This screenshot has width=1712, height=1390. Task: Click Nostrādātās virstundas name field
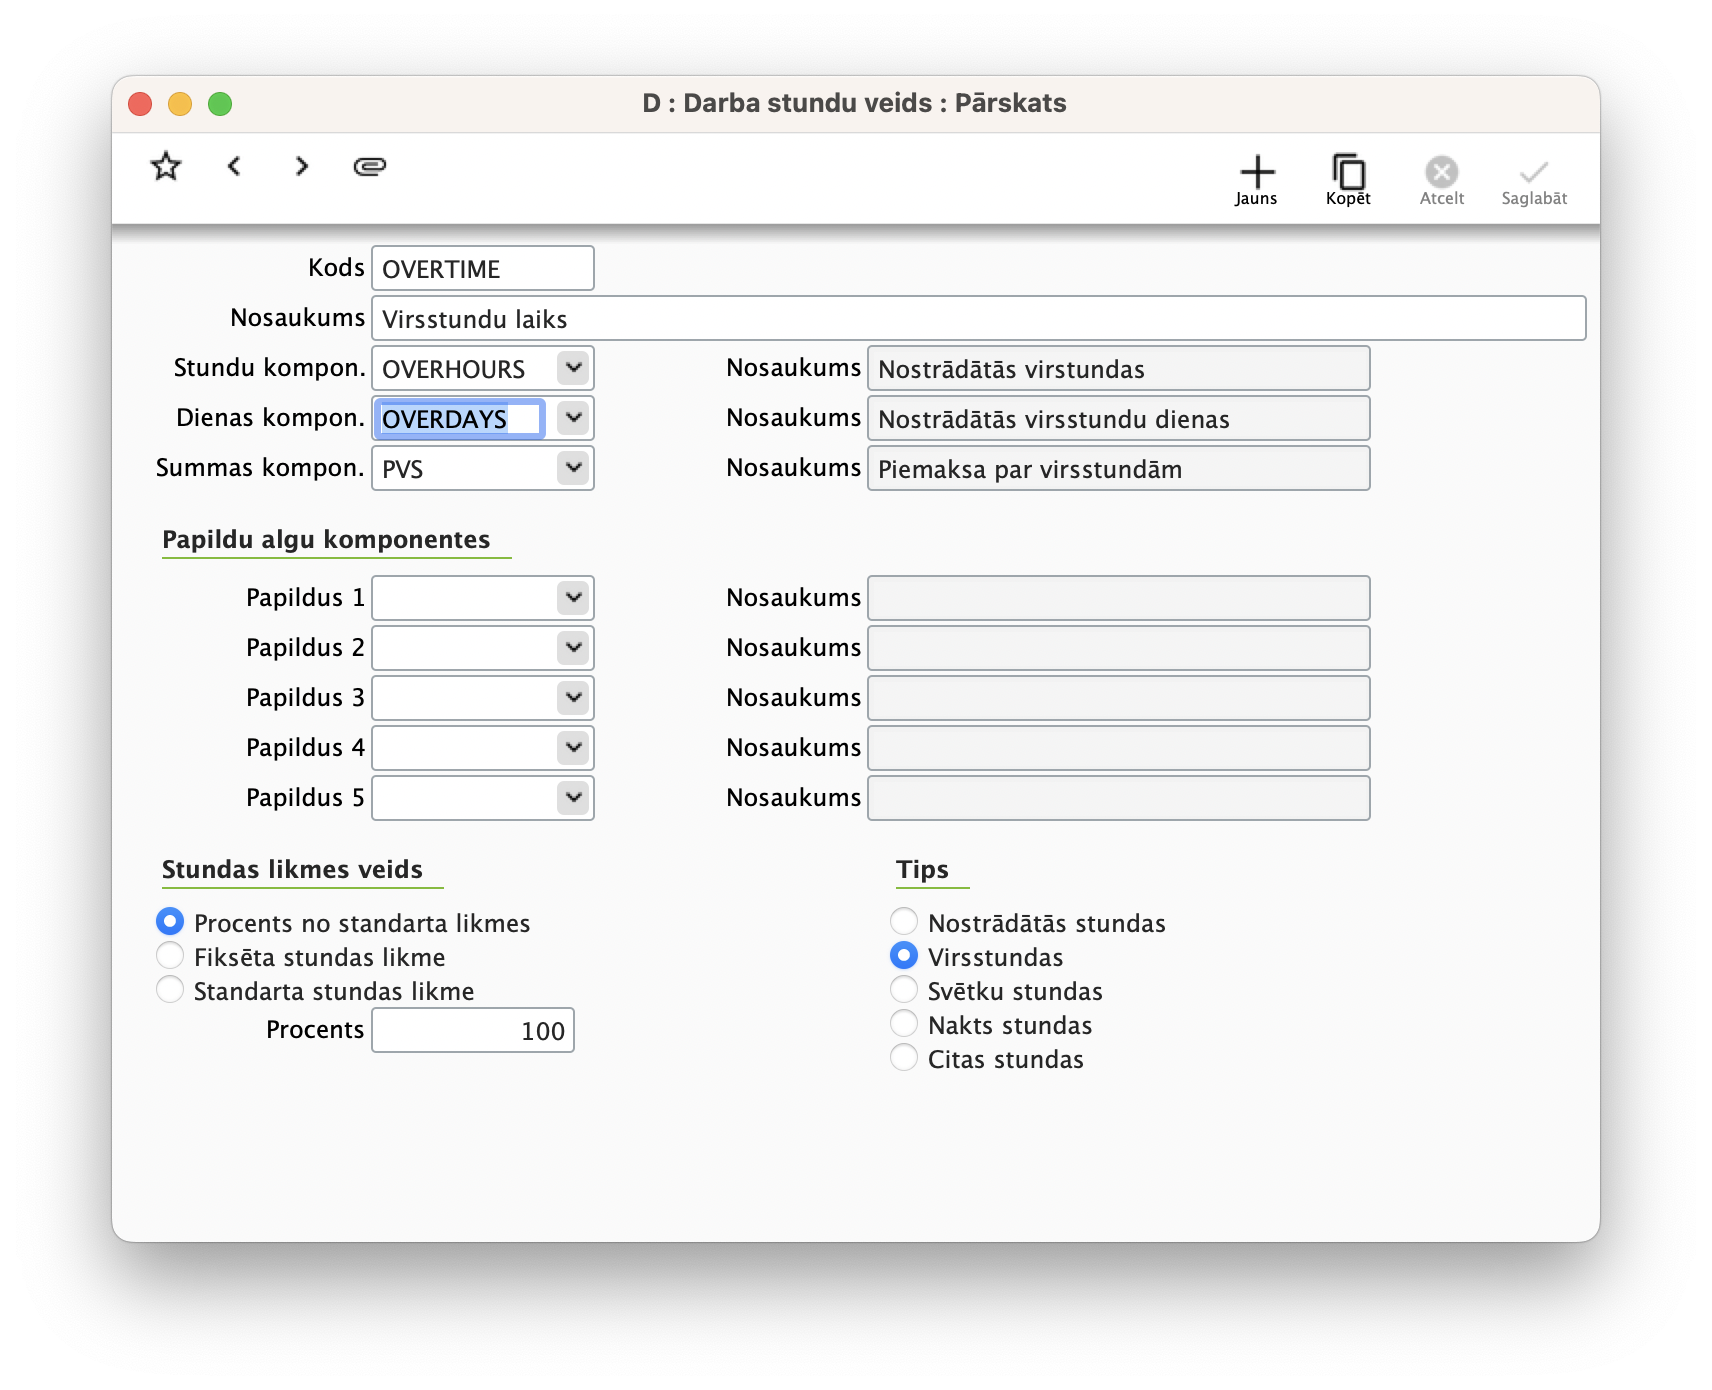(1118, 368)
